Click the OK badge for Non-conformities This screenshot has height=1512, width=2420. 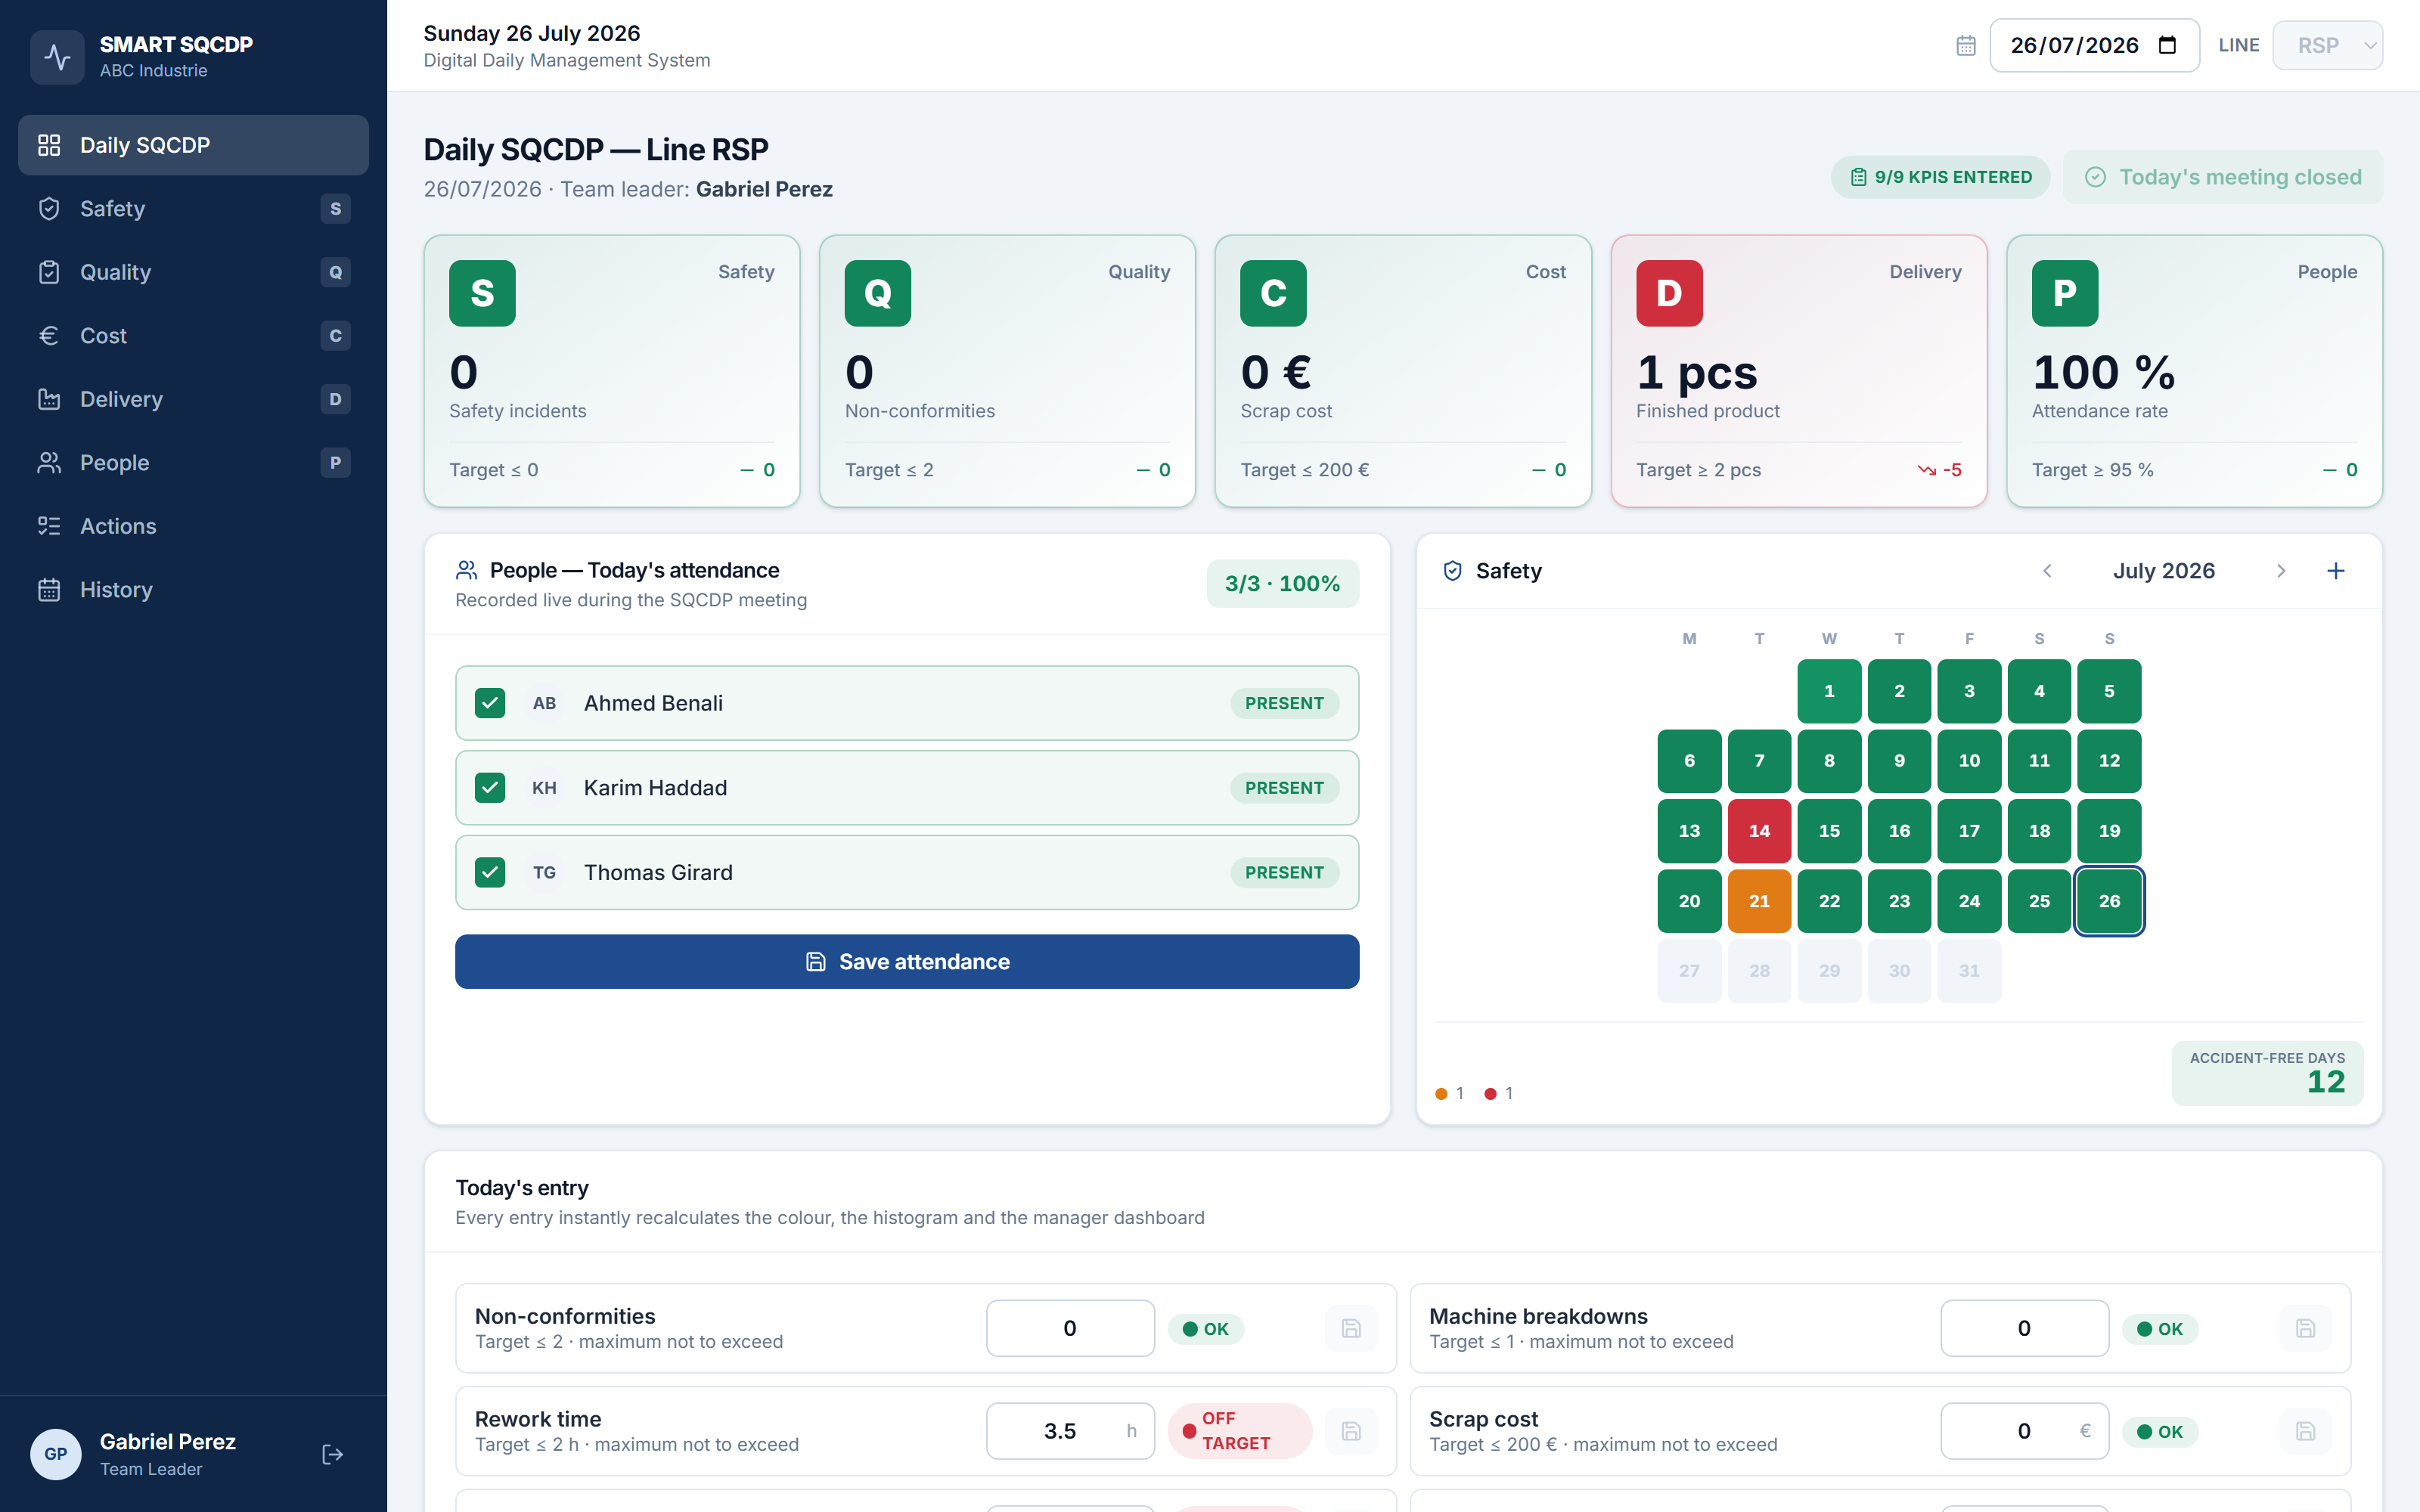(1205, 1329)
